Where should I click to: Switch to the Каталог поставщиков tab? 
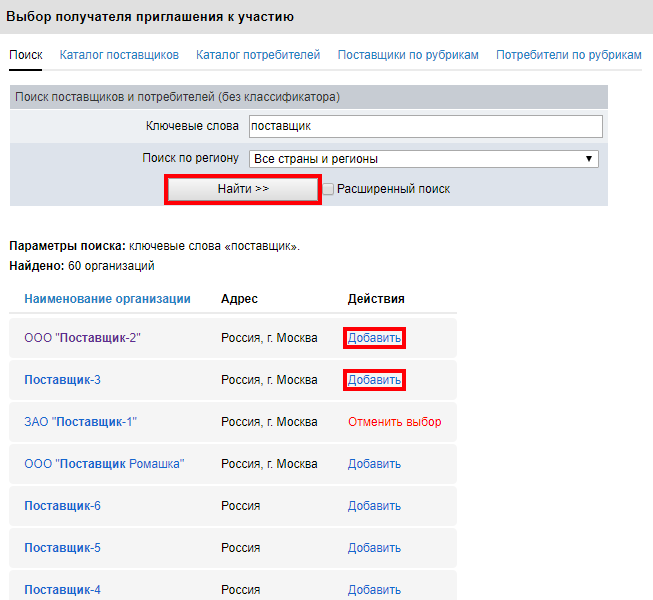(x=119, y=54)
